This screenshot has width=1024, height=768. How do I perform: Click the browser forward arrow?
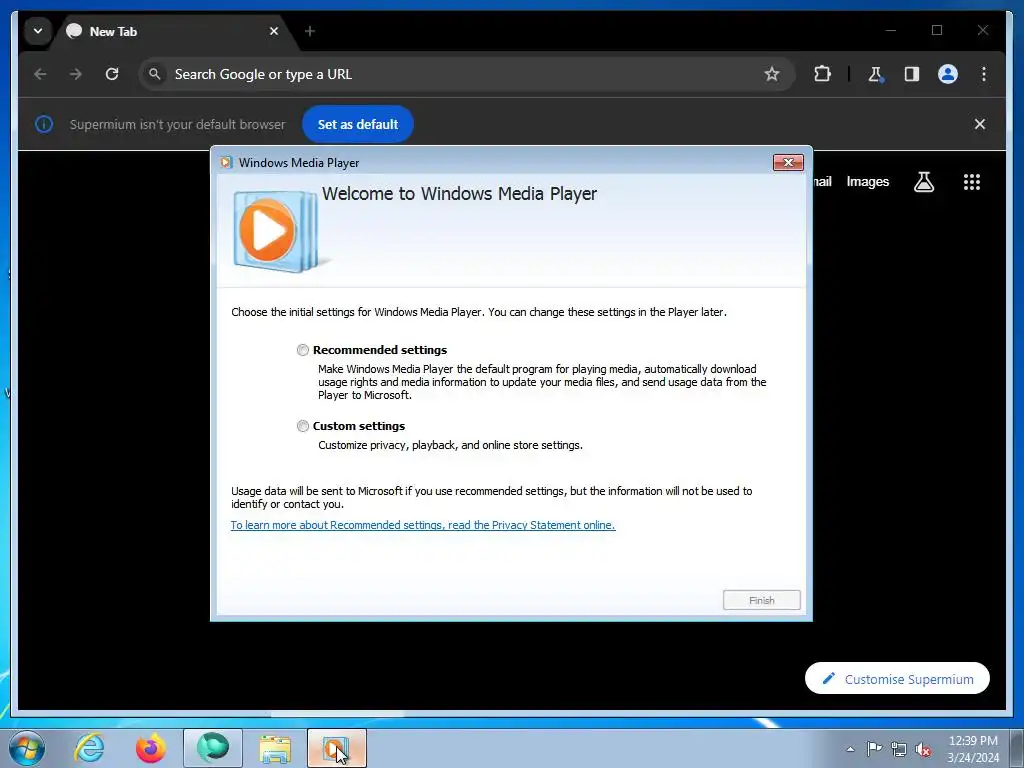pos(76,74)
